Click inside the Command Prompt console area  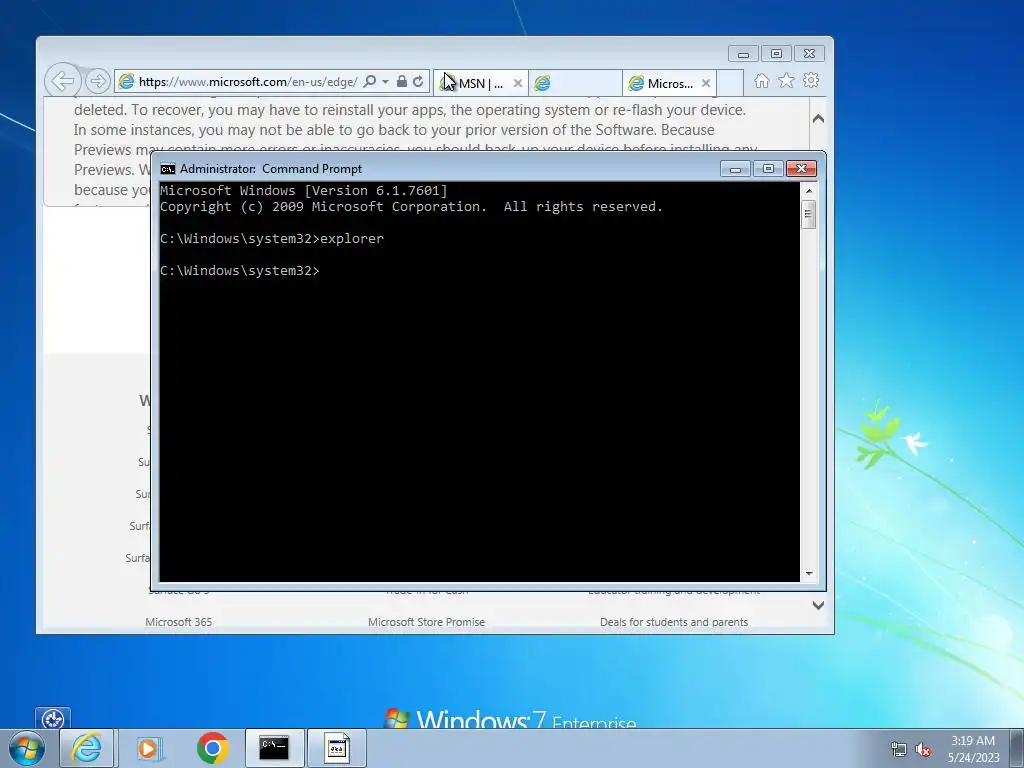tap(479, 381)
